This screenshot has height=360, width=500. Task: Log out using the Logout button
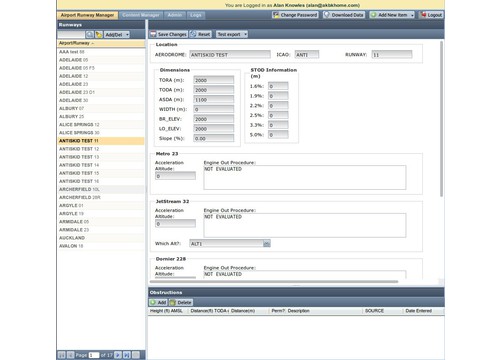point(431,15)
